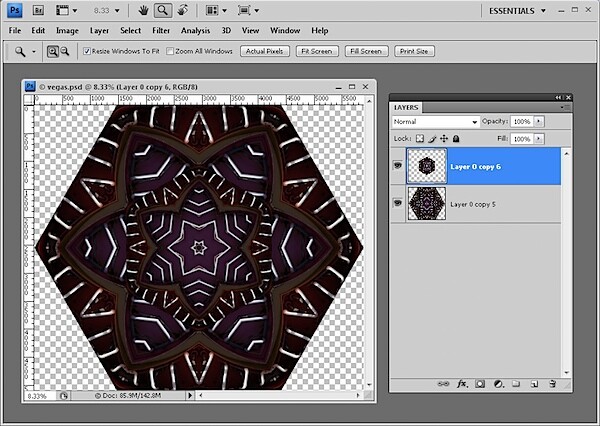Select the Hand tool in the application bar
Viewport: 600px width, 426px height.
coord(143,10)
